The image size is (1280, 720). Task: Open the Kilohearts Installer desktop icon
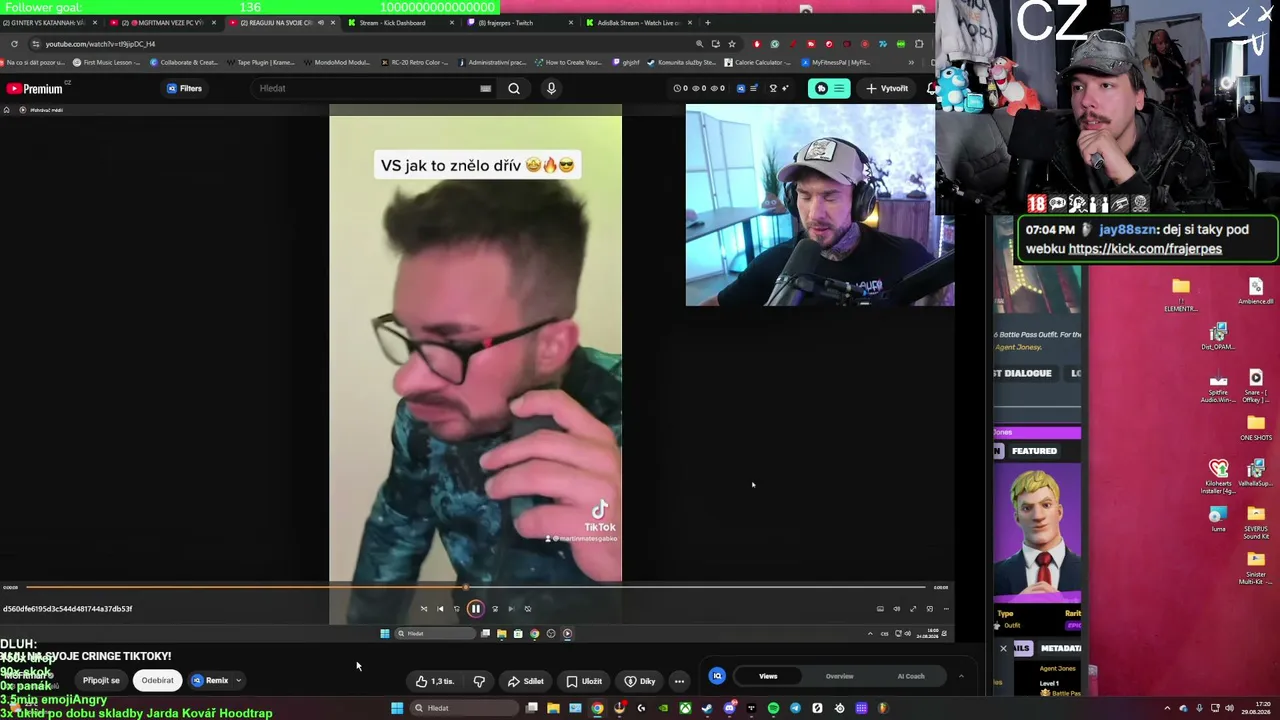click(1218, 476)
